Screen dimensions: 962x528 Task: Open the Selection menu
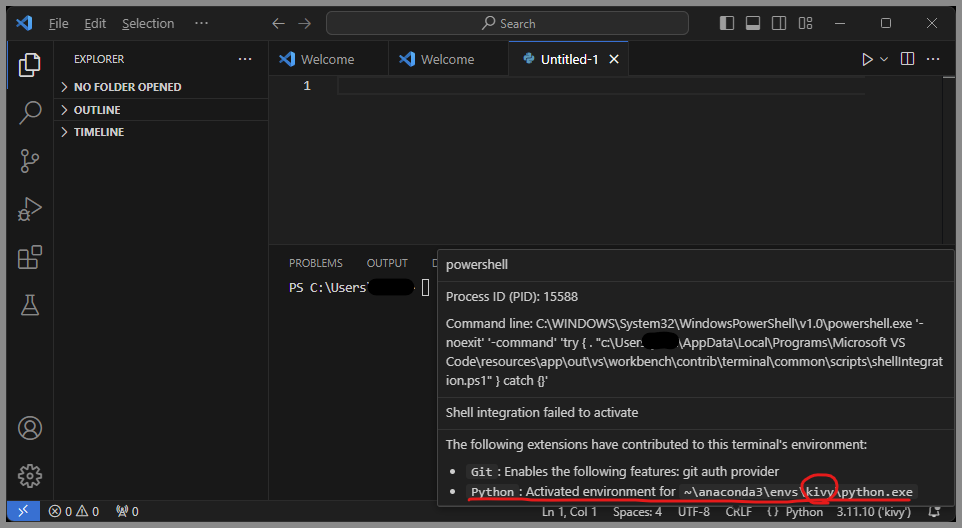pos(148,23)
